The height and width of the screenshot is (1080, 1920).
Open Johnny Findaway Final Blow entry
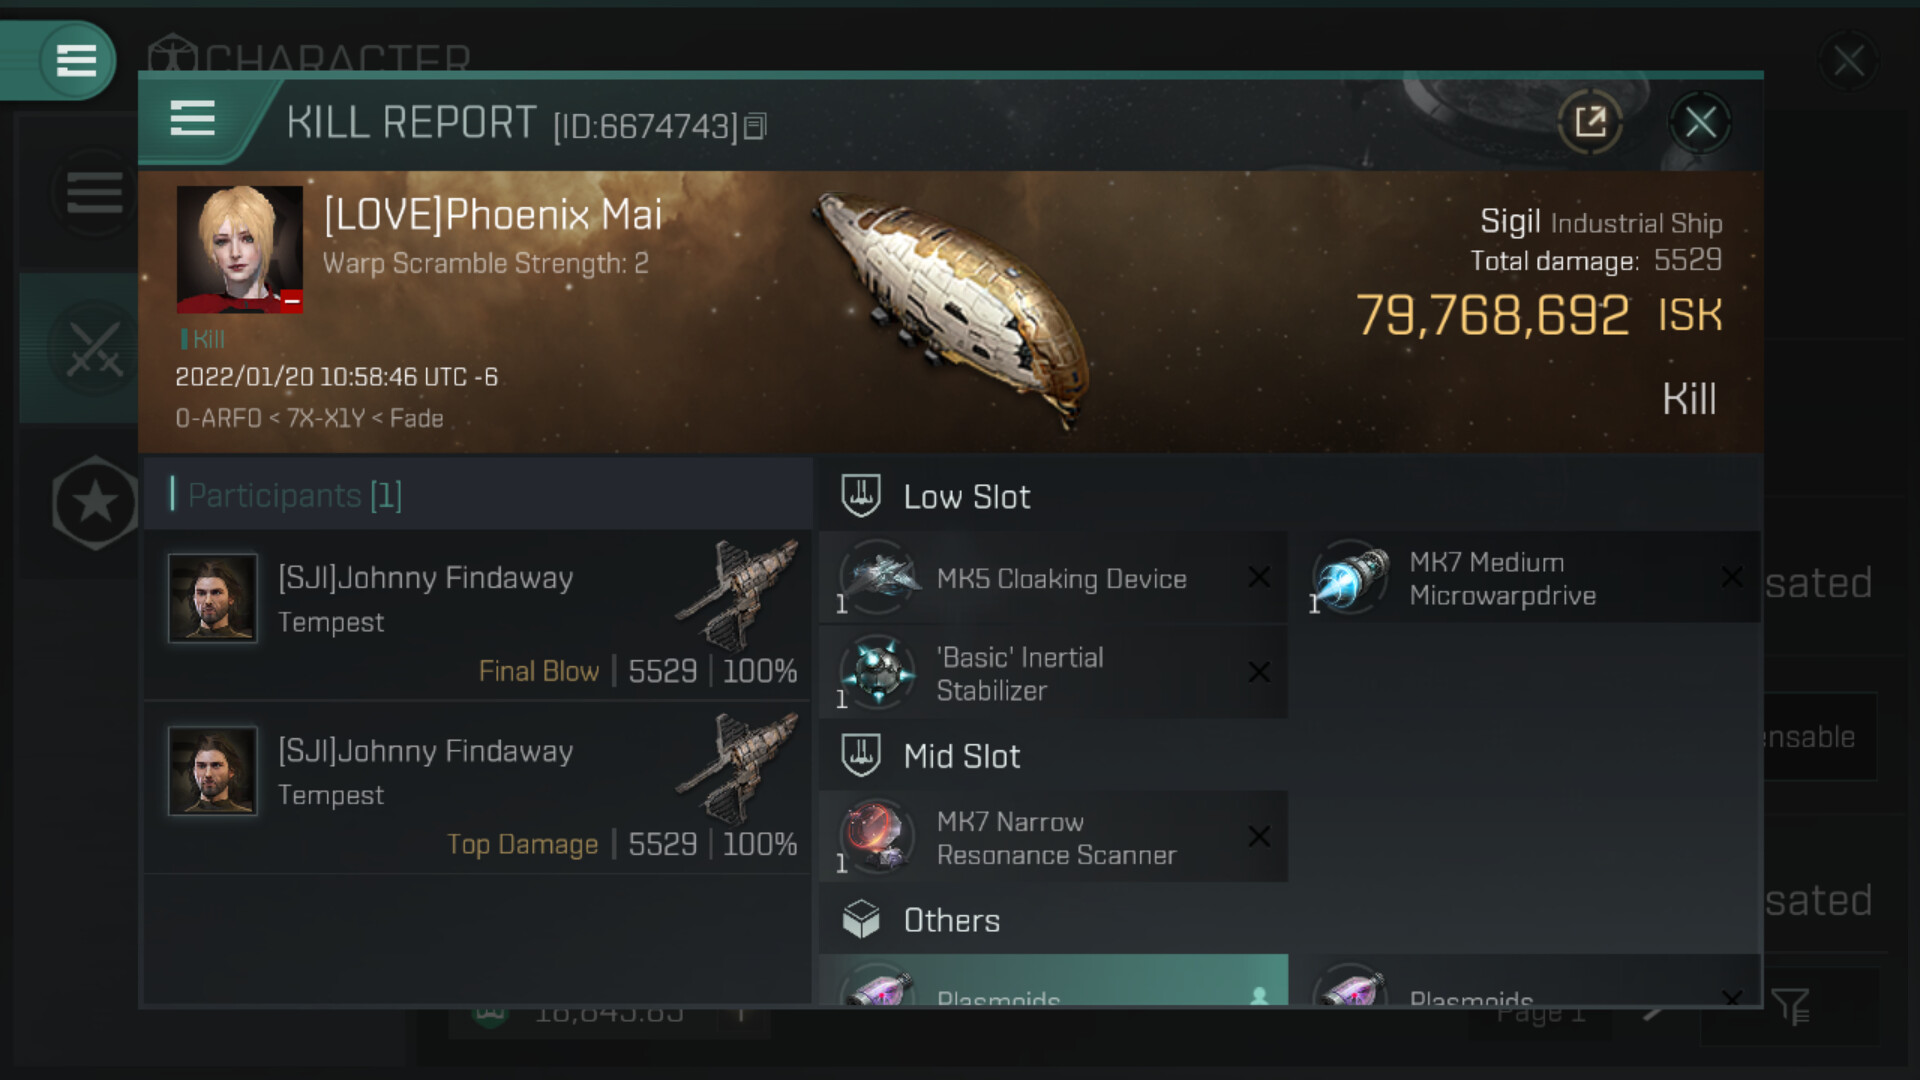(478, 615)
